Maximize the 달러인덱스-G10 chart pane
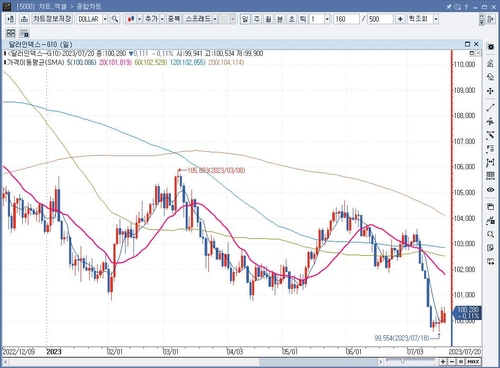This screenshot has height=368, width=500. pyautogui.click(x=467, y=44)
